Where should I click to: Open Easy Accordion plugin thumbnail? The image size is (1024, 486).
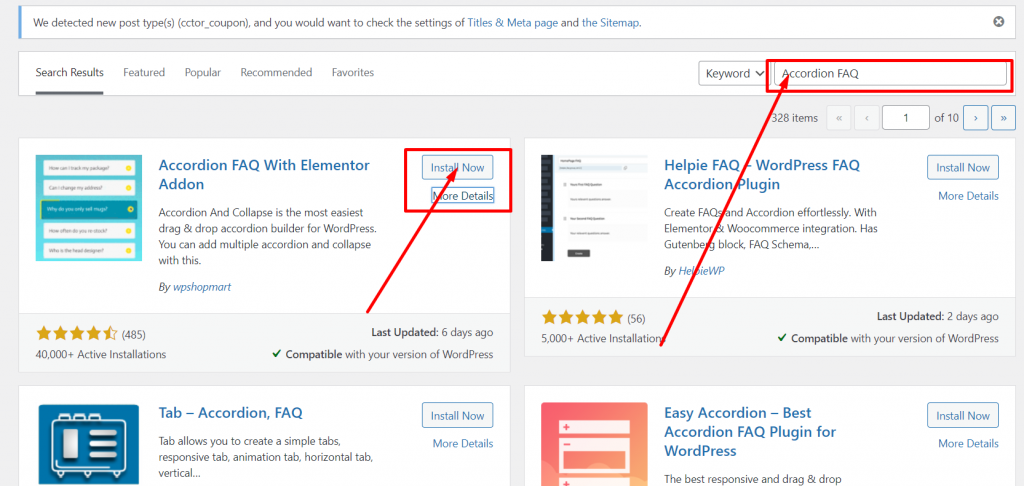pyautogui.click(x=594, y=444)
